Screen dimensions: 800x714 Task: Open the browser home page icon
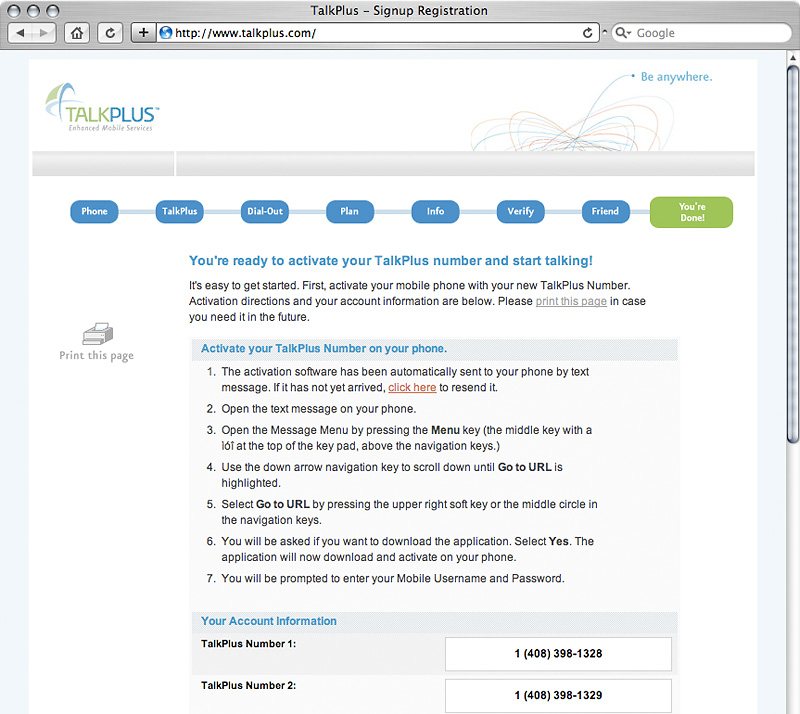[77, 33]
